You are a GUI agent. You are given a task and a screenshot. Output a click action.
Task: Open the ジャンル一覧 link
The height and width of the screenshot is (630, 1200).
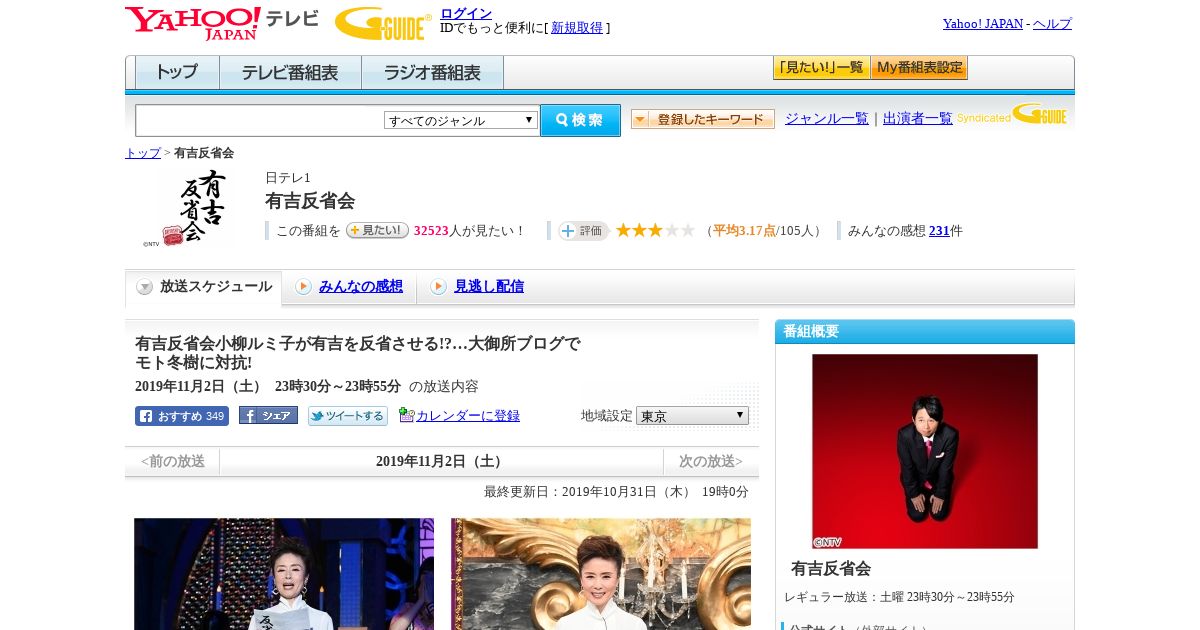(827, 118)
